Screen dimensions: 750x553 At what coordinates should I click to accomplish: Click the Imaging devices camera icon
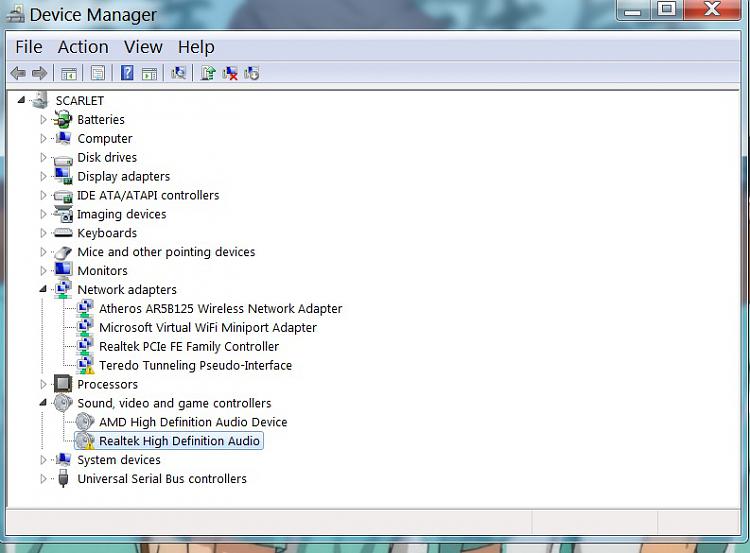tap(63, 214)
